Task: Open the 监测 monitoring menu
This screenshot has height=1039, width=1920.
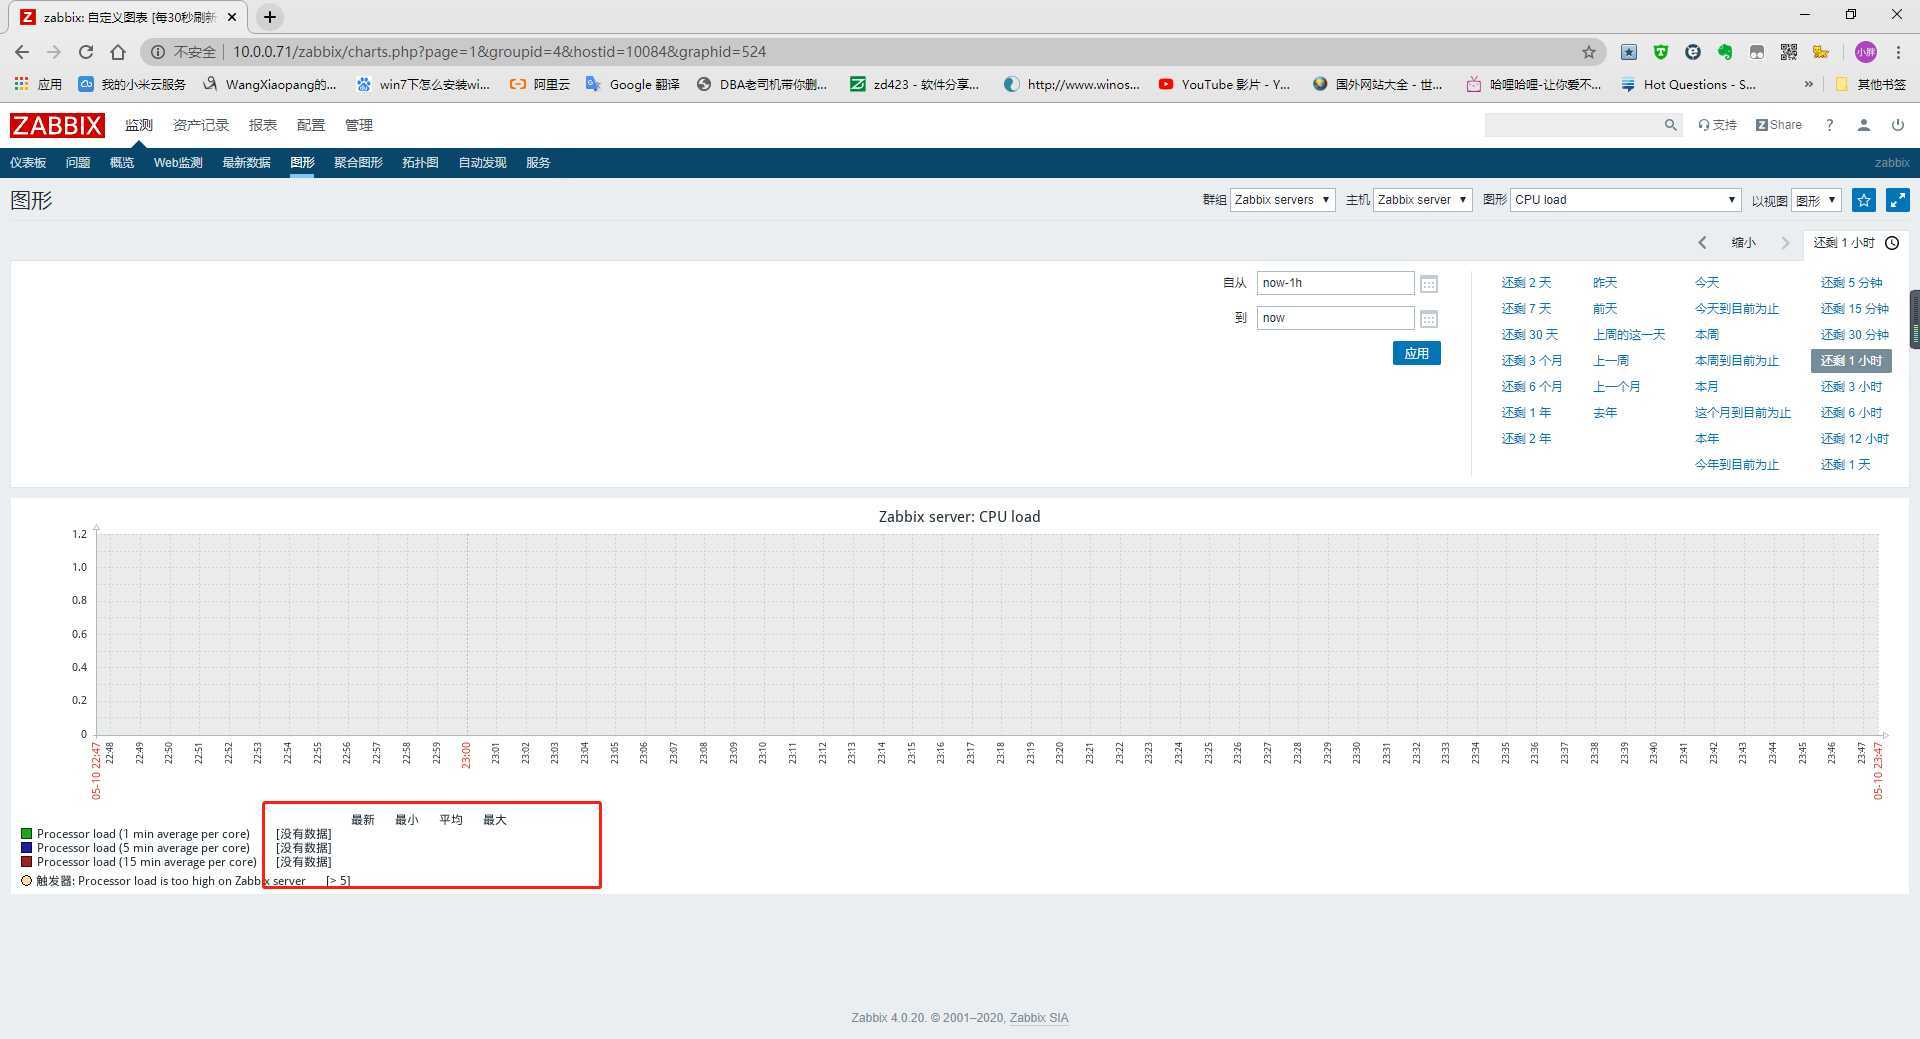Action: pos(139,125)
